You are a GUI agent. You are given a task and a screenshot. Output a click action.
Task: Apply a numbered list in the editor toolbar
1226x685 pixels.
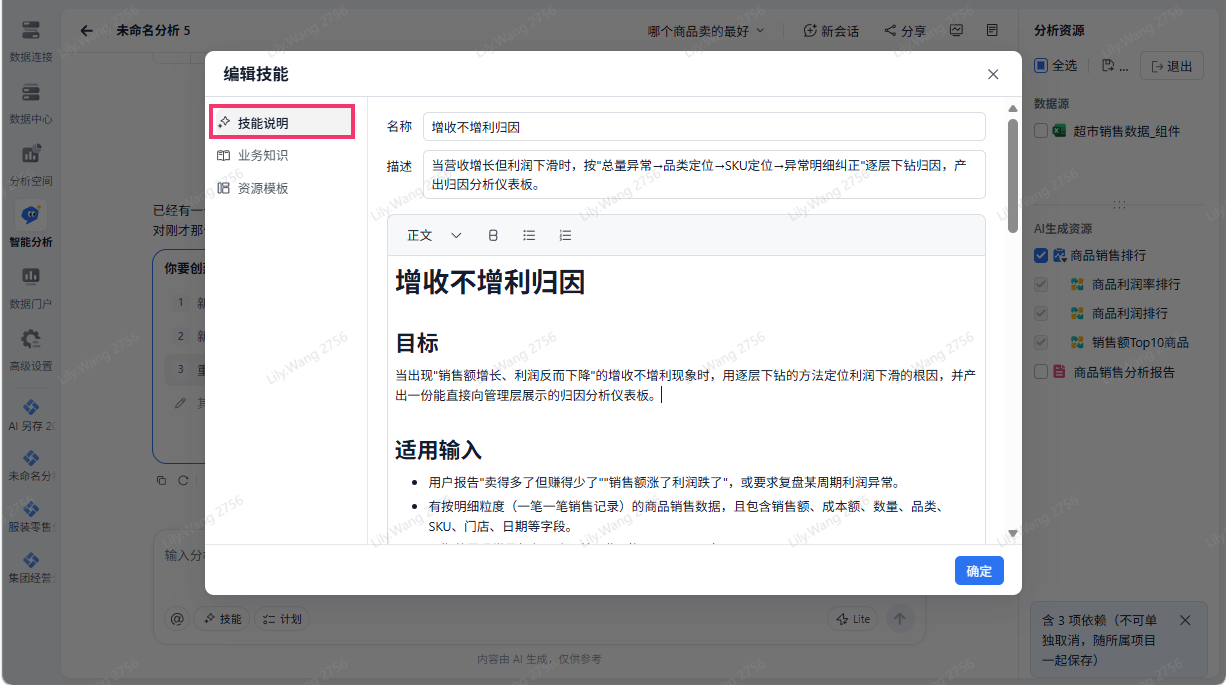point(565,235)
